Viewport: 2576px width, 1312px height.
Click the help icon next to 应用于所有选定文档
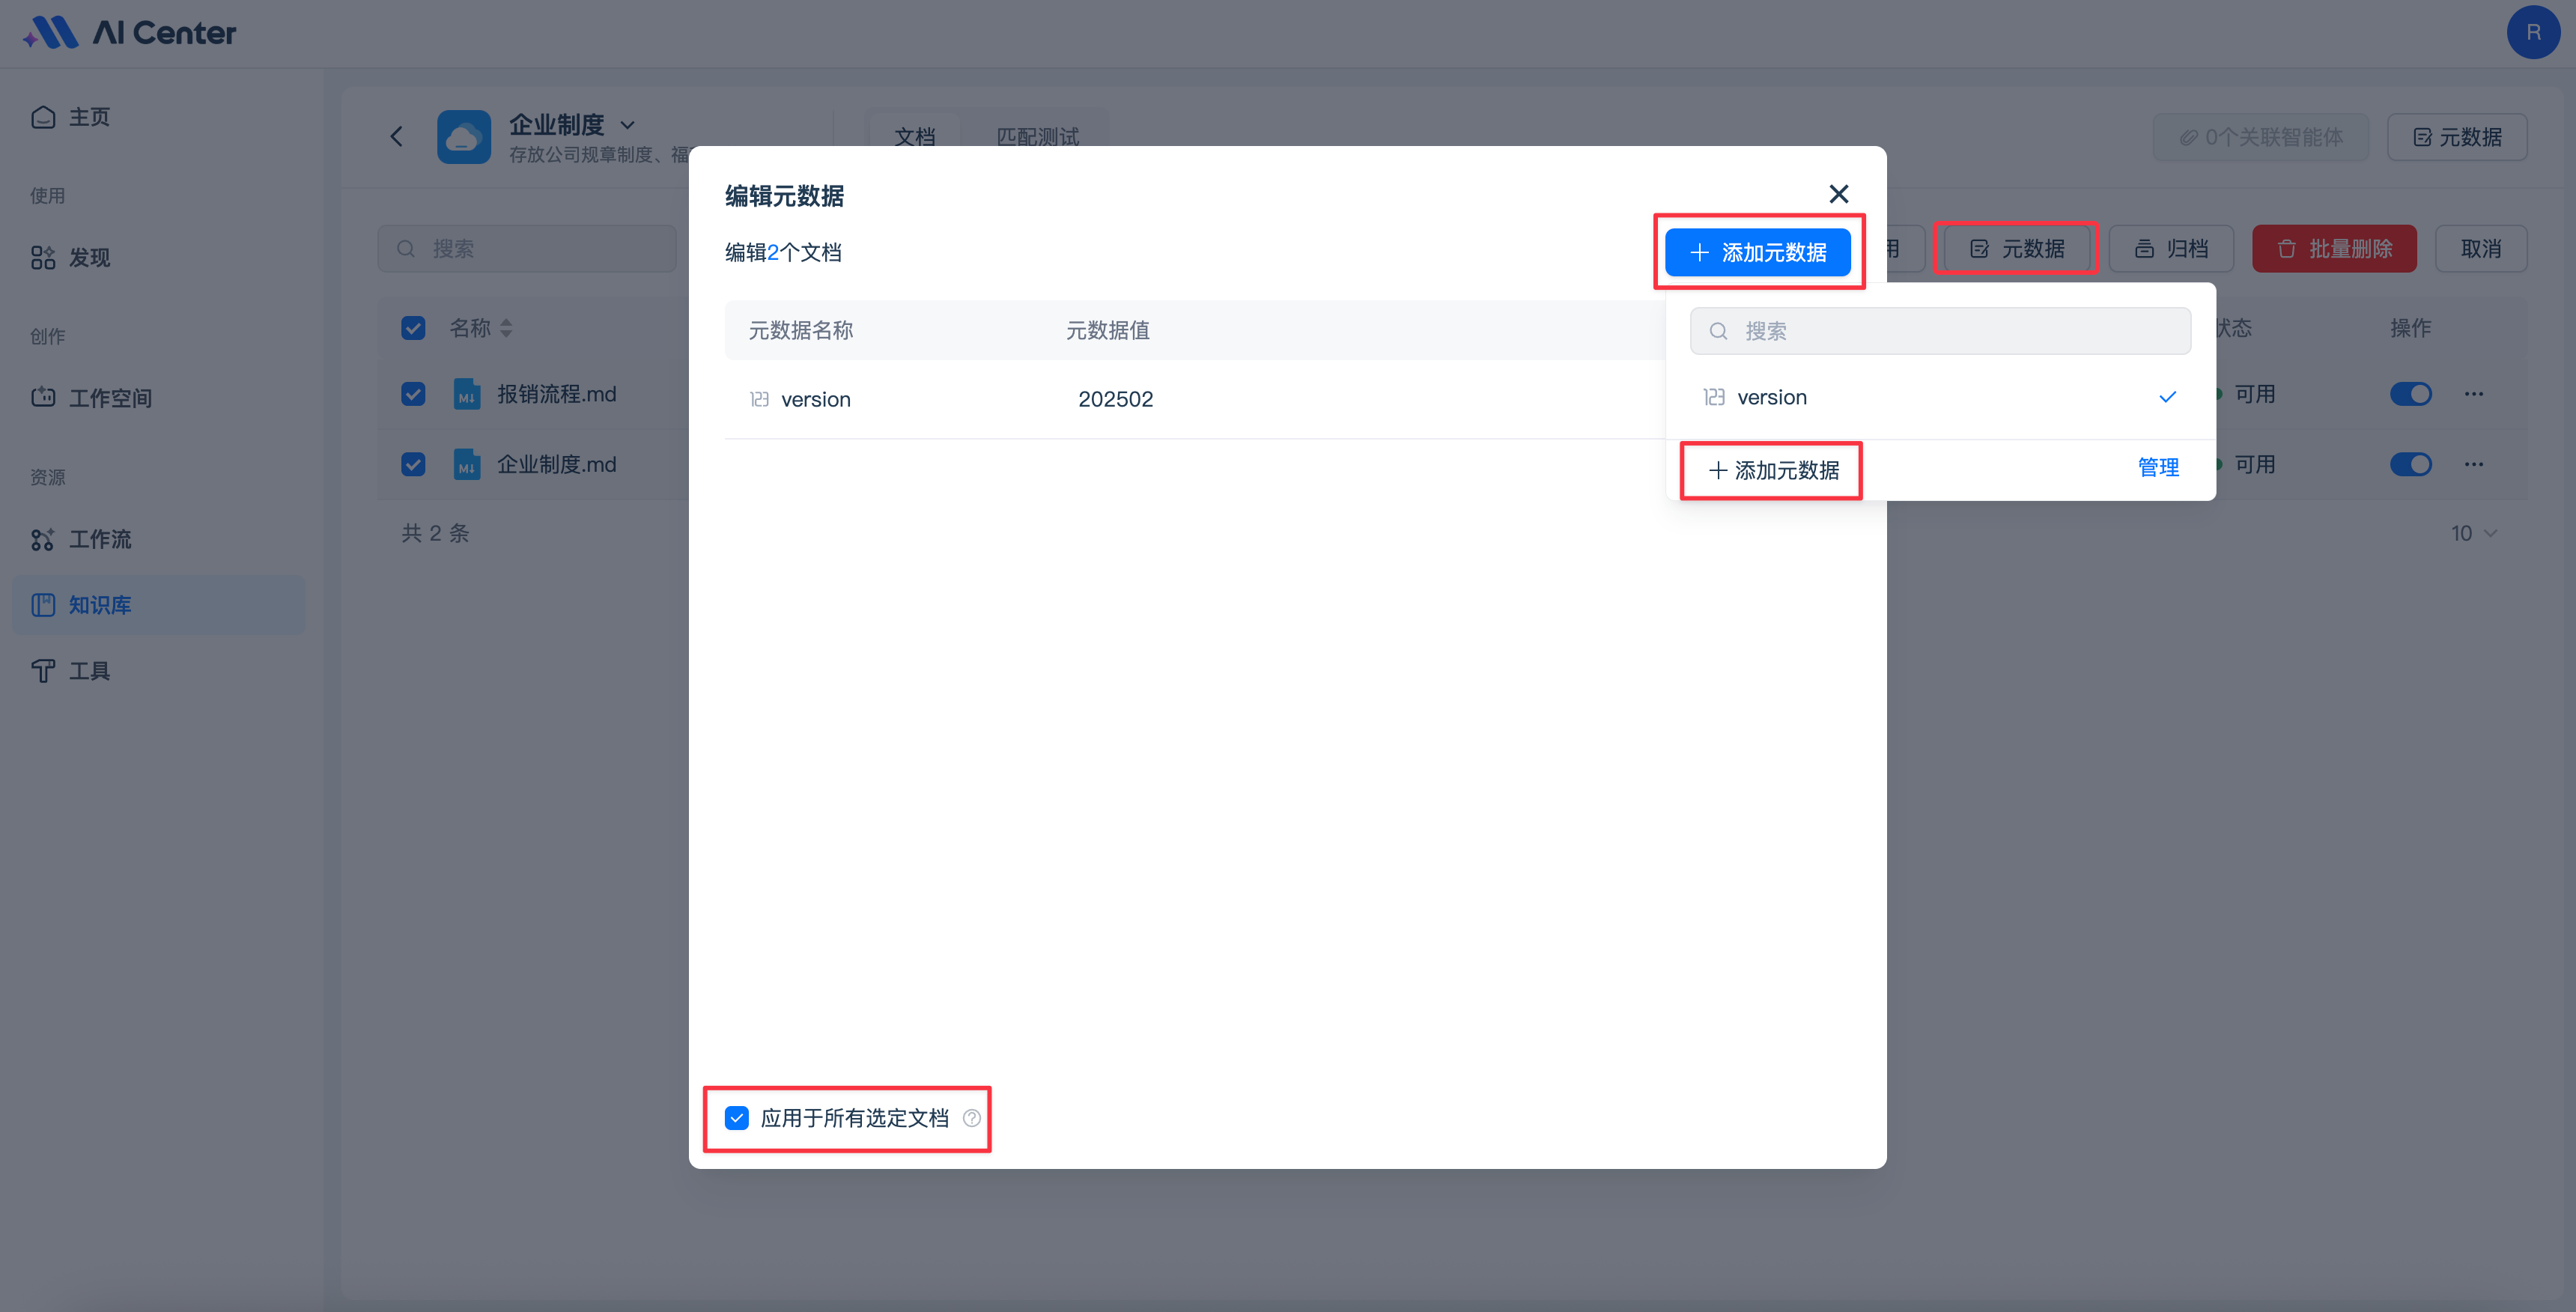[x=971, y=1118]
